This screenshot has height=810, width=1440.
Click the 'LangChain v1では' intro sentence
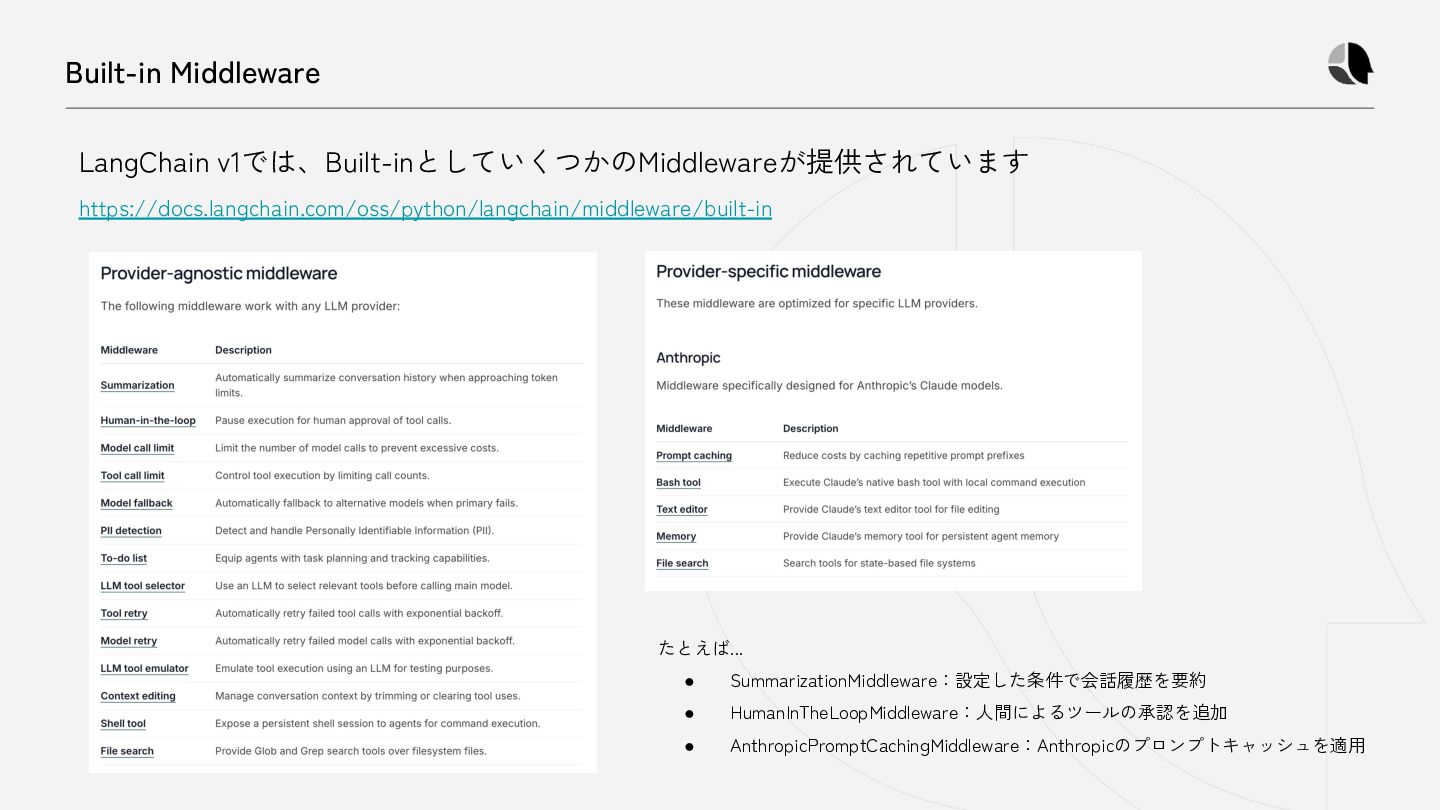tap(553, 161)
